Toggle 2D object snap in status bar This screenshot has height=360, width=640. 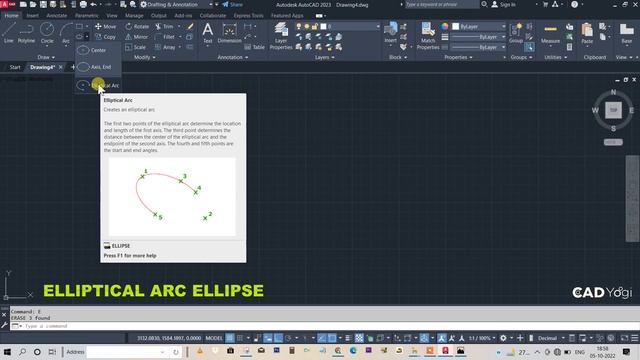click(332, 338)
